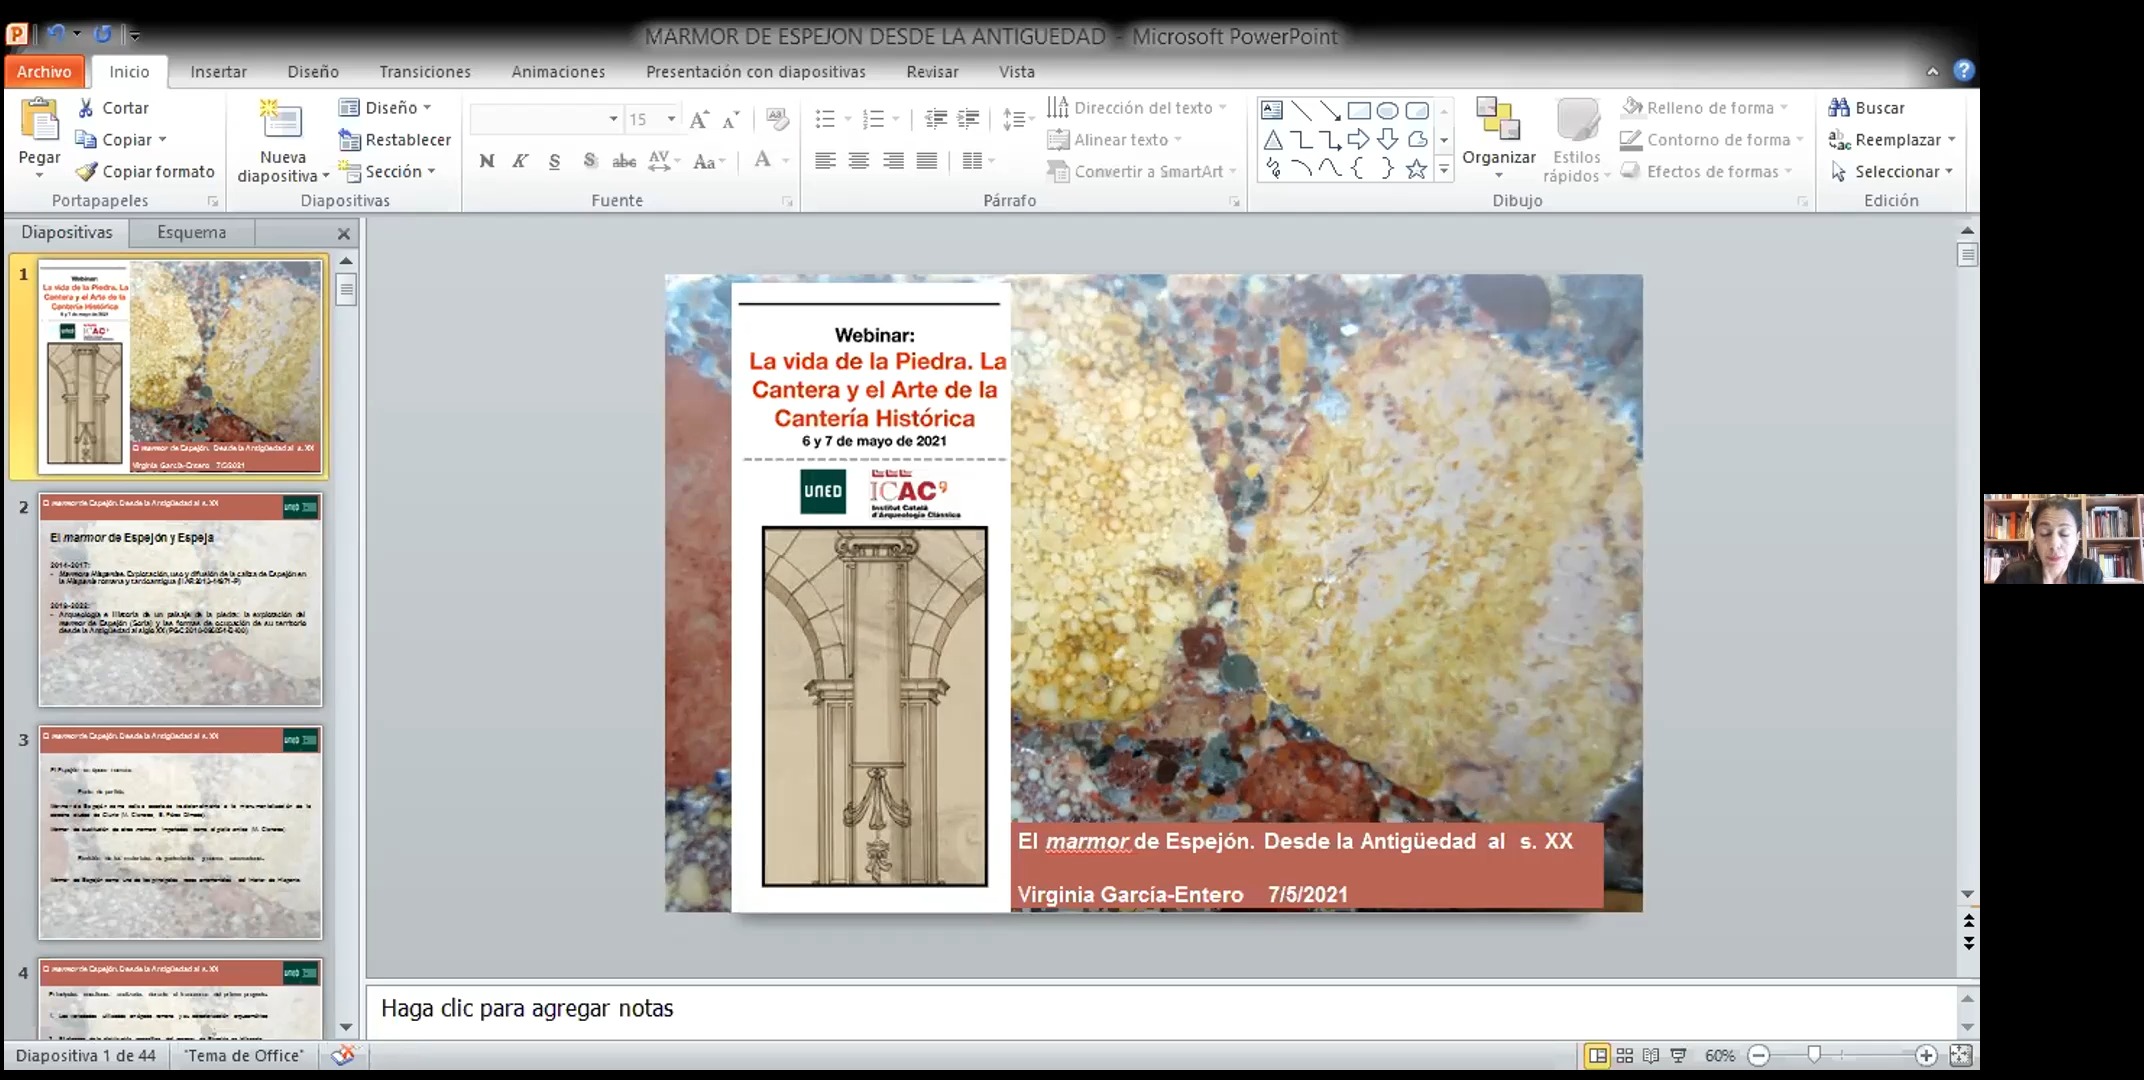Toggle underline (S) formatting
The width and height of the screenshot is (2144, 1080).
tap(554, 161)
